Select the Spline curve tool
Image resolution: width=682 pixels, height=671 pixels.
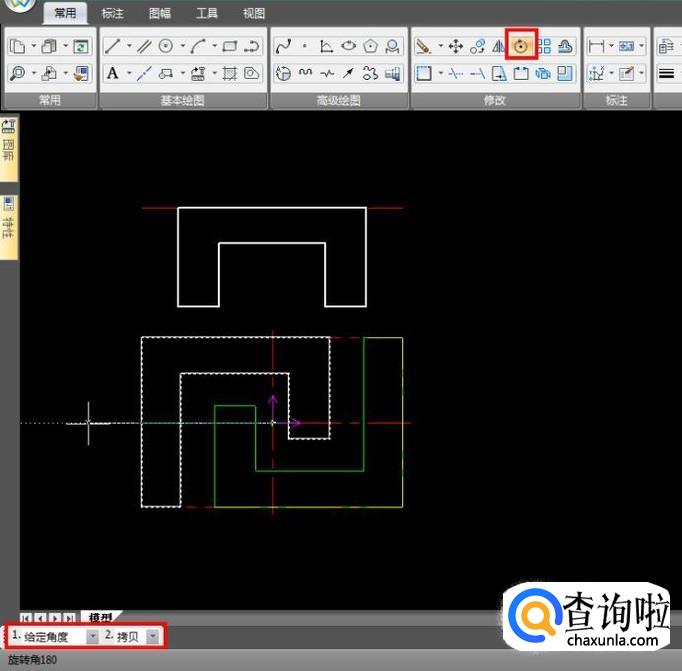283,46
